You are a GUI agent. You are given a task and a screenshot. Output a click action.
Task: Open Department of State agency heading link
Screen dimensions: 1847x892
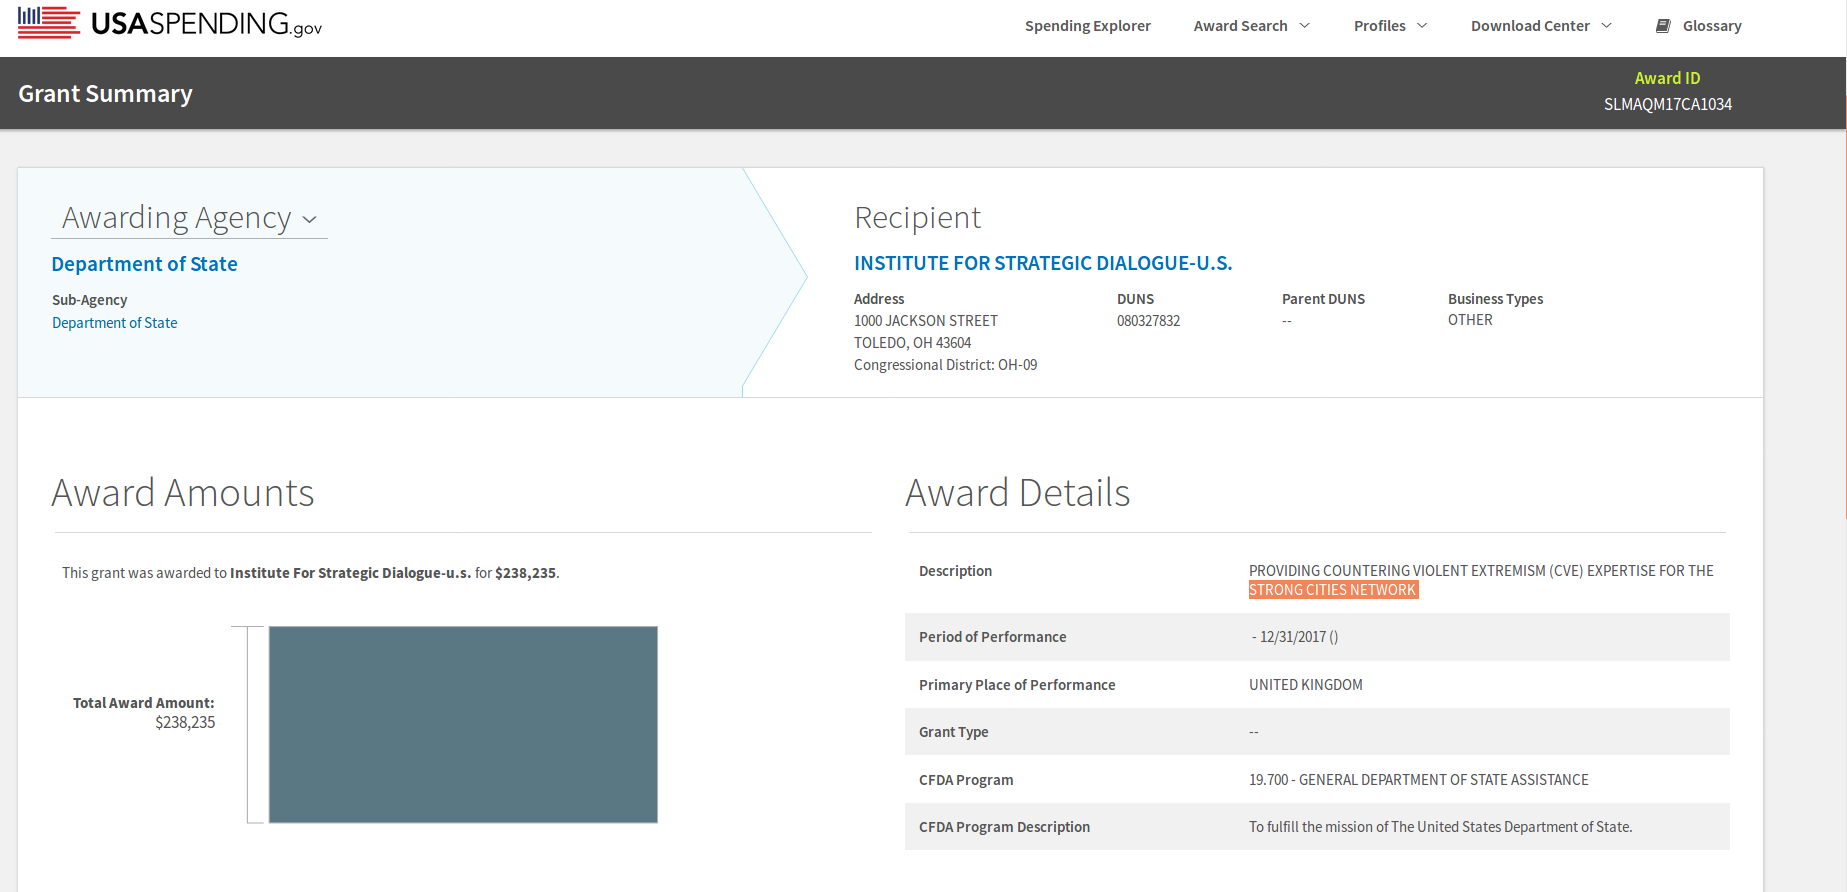click(x=144, y=264)
